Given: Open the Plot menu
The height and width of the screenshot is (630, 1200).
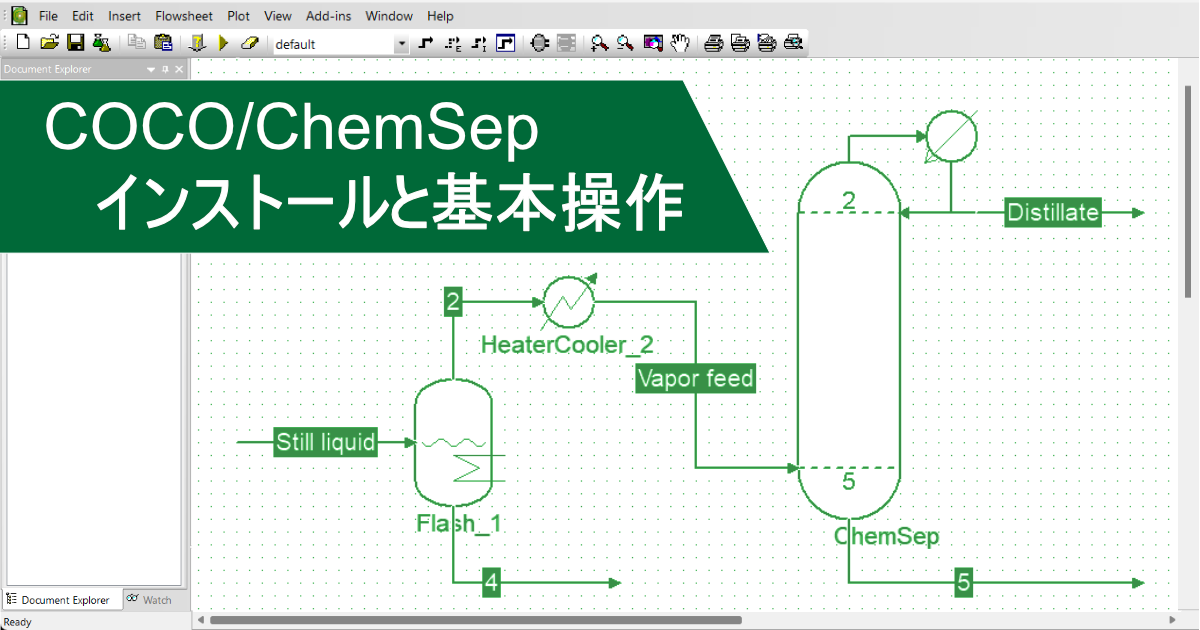Looking at the screenshot, I should tap(239, 16).
